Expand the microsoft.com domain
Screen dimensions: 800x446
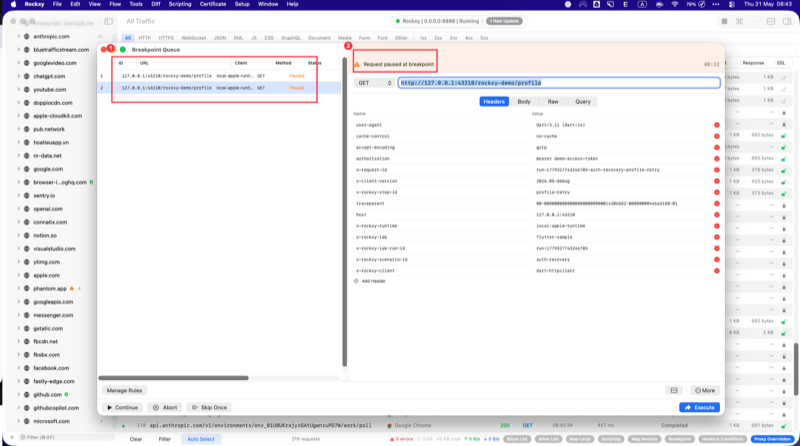point(19,421)
